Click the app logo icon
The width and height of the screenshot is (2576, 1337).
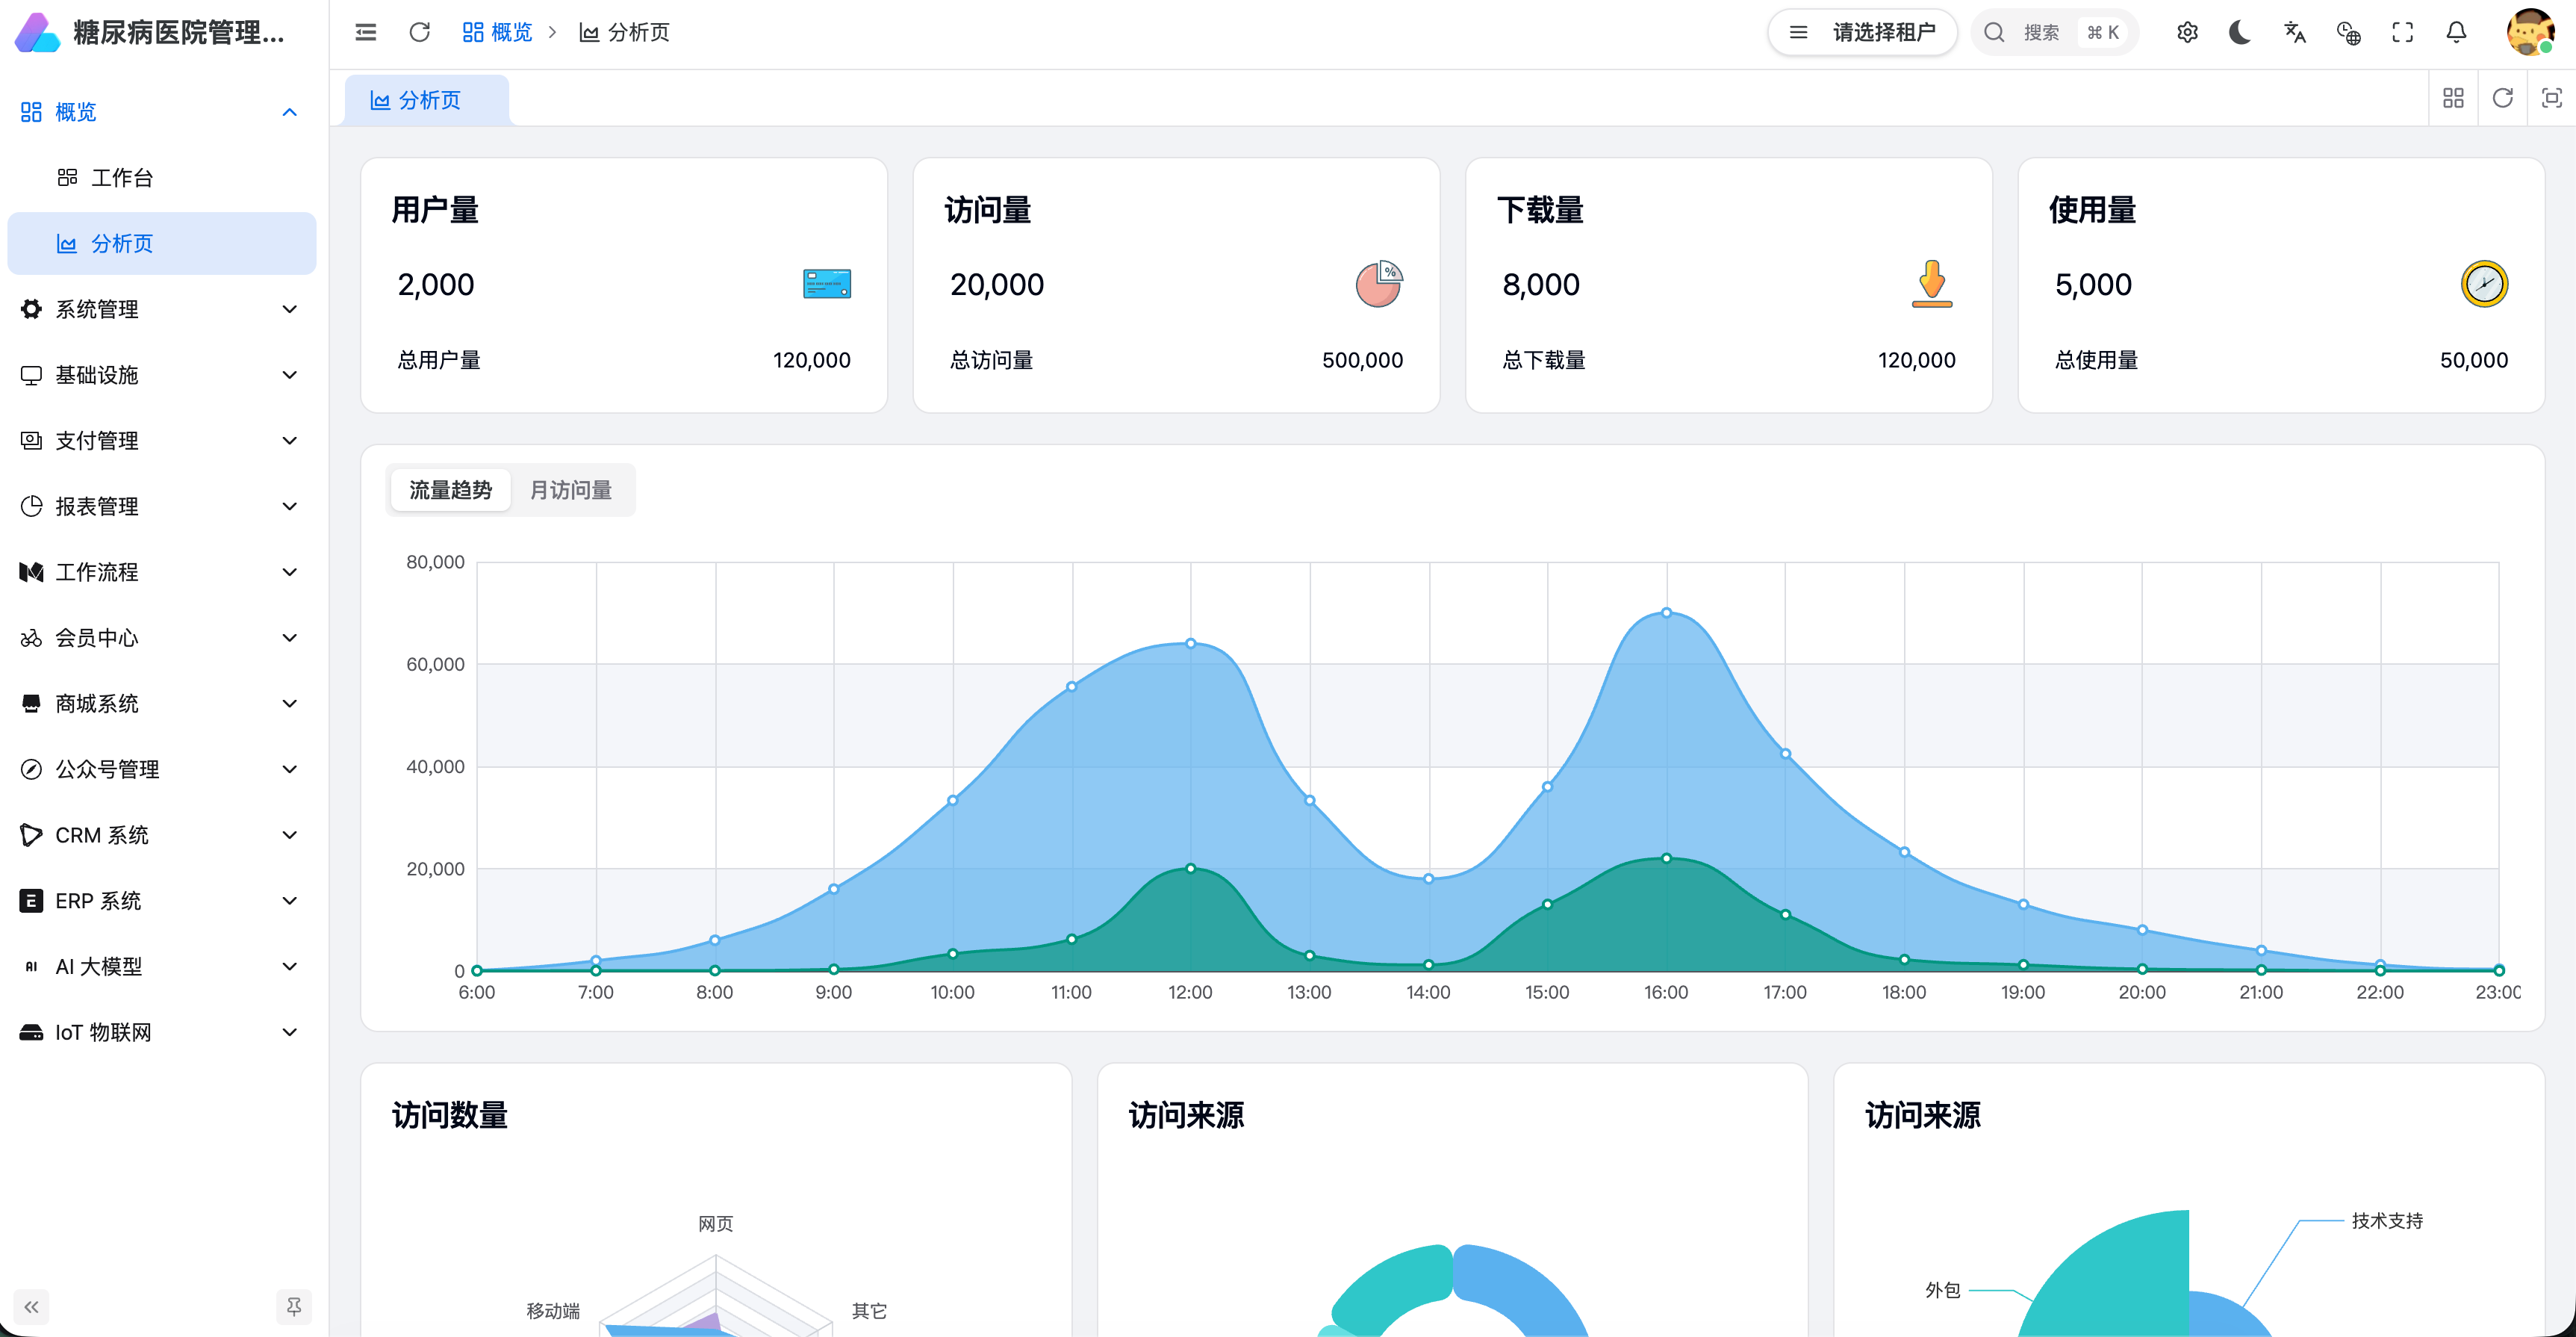point(37,32)
